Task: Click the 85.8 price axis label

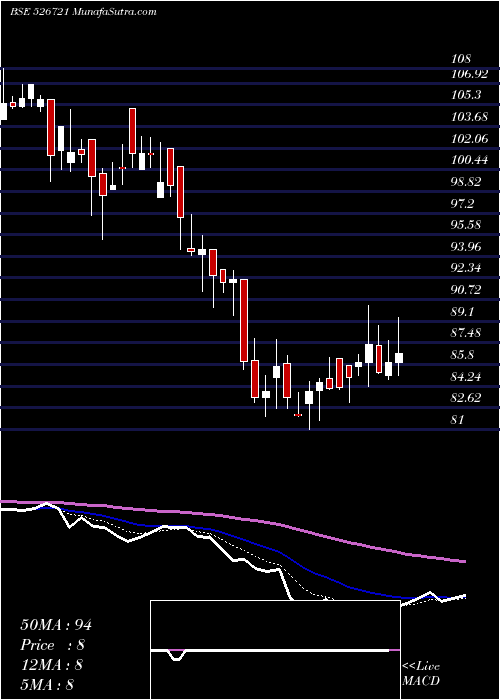Action: 464,355
